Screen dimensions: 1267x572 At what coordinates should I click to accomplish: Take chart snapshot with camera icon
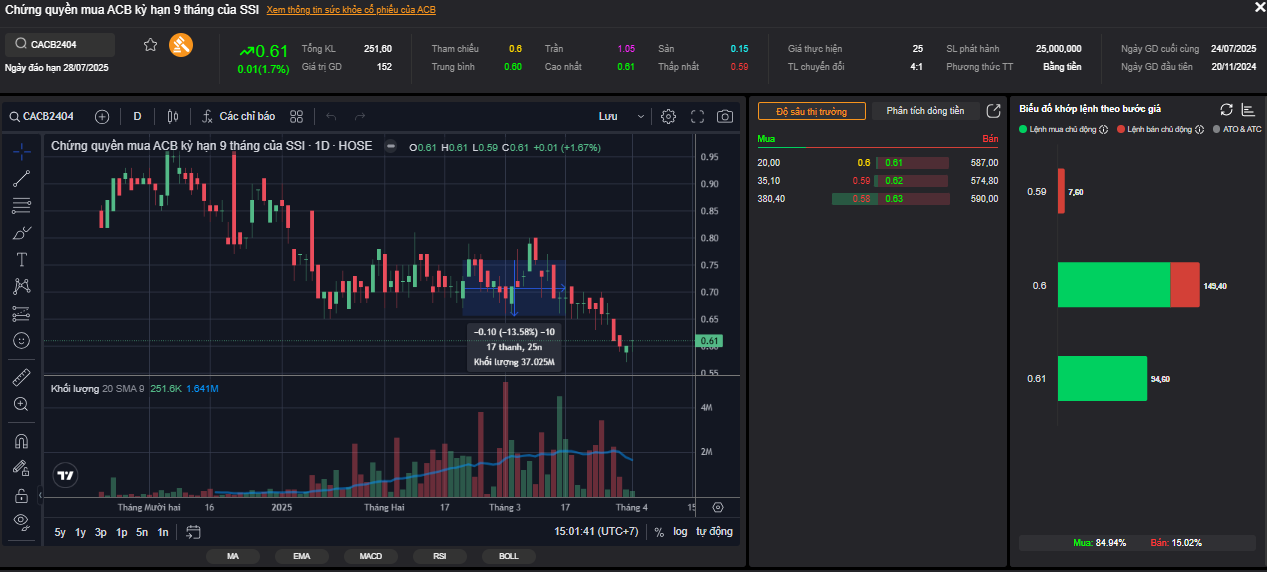[x=725, y=116]
